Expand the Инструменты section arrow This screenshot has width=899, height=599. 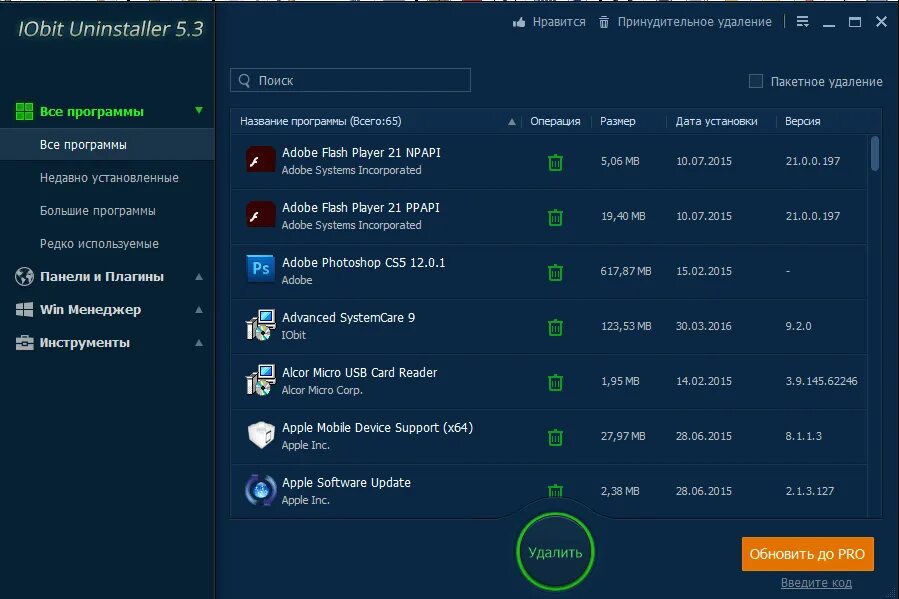pos(199,343)
